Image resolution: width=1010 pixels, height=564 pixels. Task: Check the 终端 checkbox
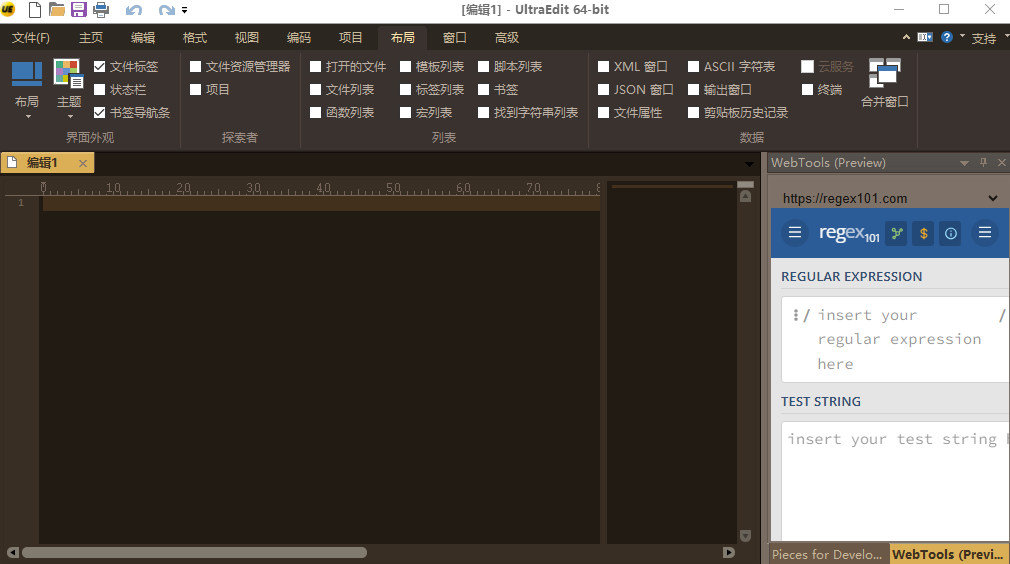click(807, 89)
